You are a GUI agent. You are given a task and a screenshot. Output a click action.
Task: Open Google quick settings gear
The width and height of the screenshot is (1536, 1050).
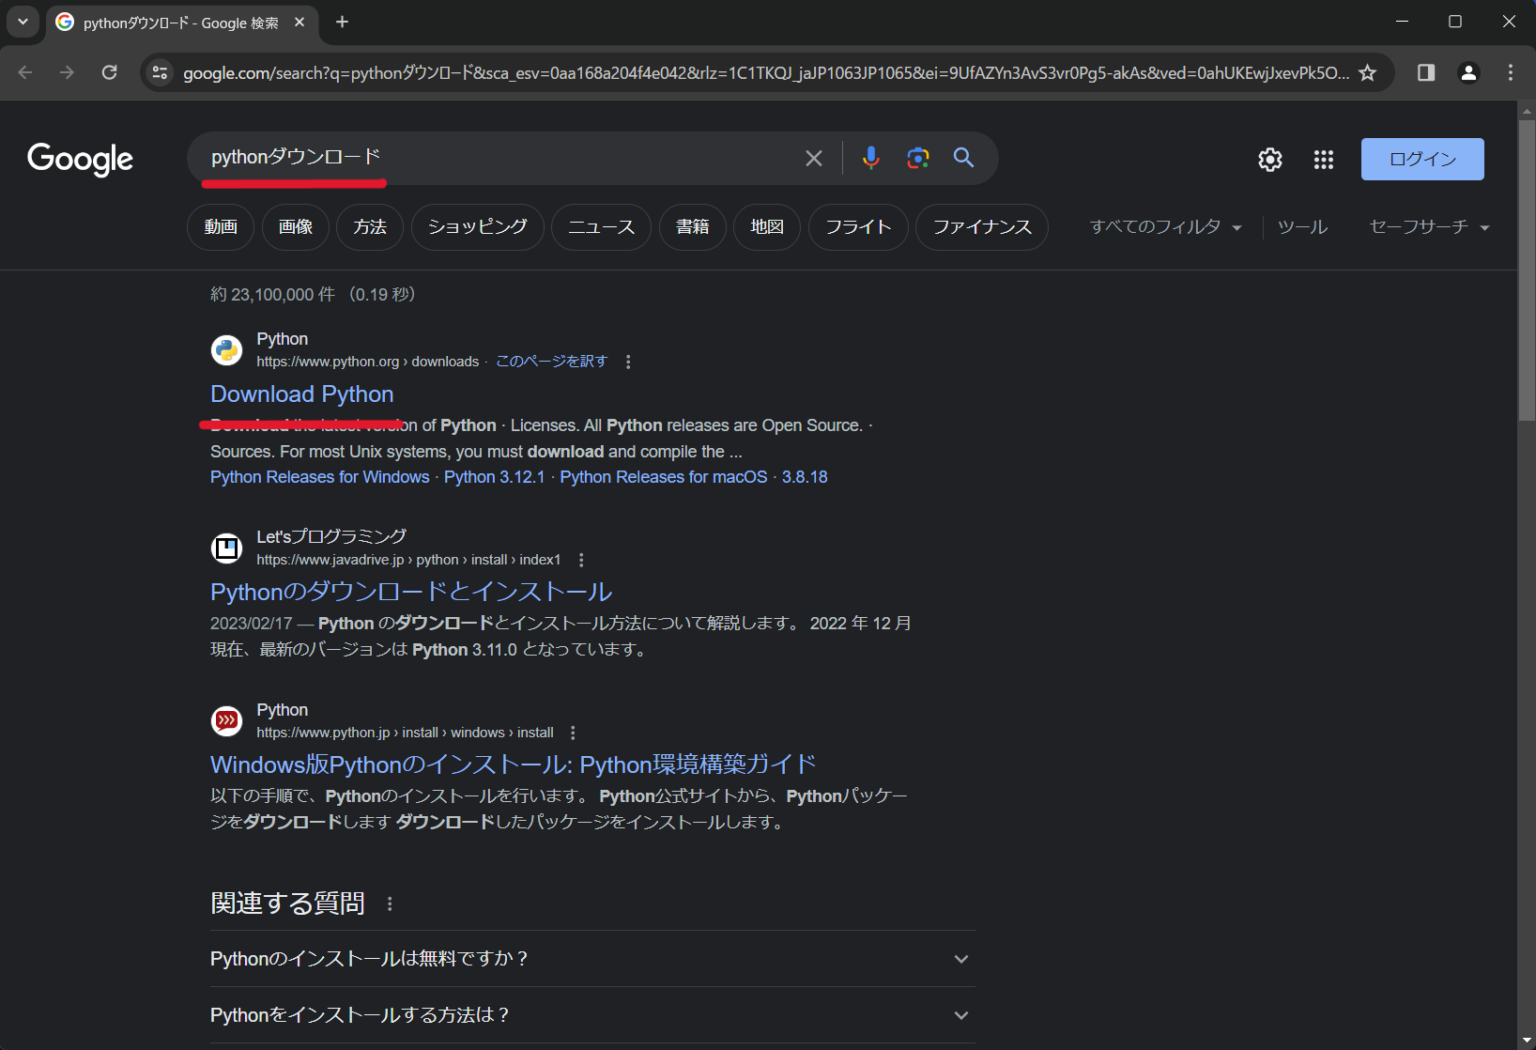click(1270, 159)
